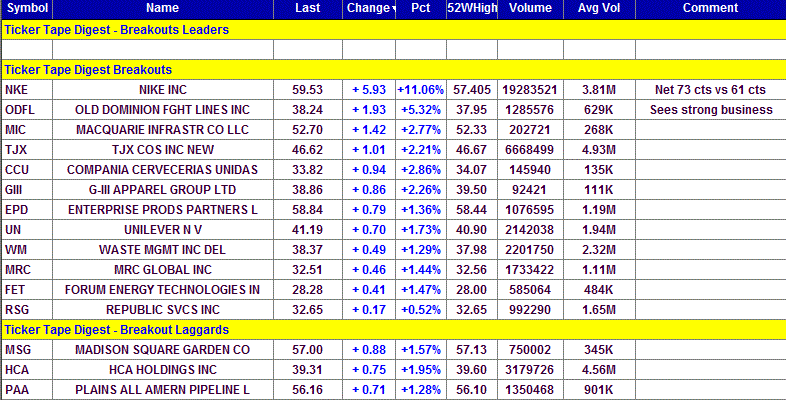Select the Ticker Tape Digest Breakouts heading
The width and height of the screenshot is (786, 400).
coord(88,70)
